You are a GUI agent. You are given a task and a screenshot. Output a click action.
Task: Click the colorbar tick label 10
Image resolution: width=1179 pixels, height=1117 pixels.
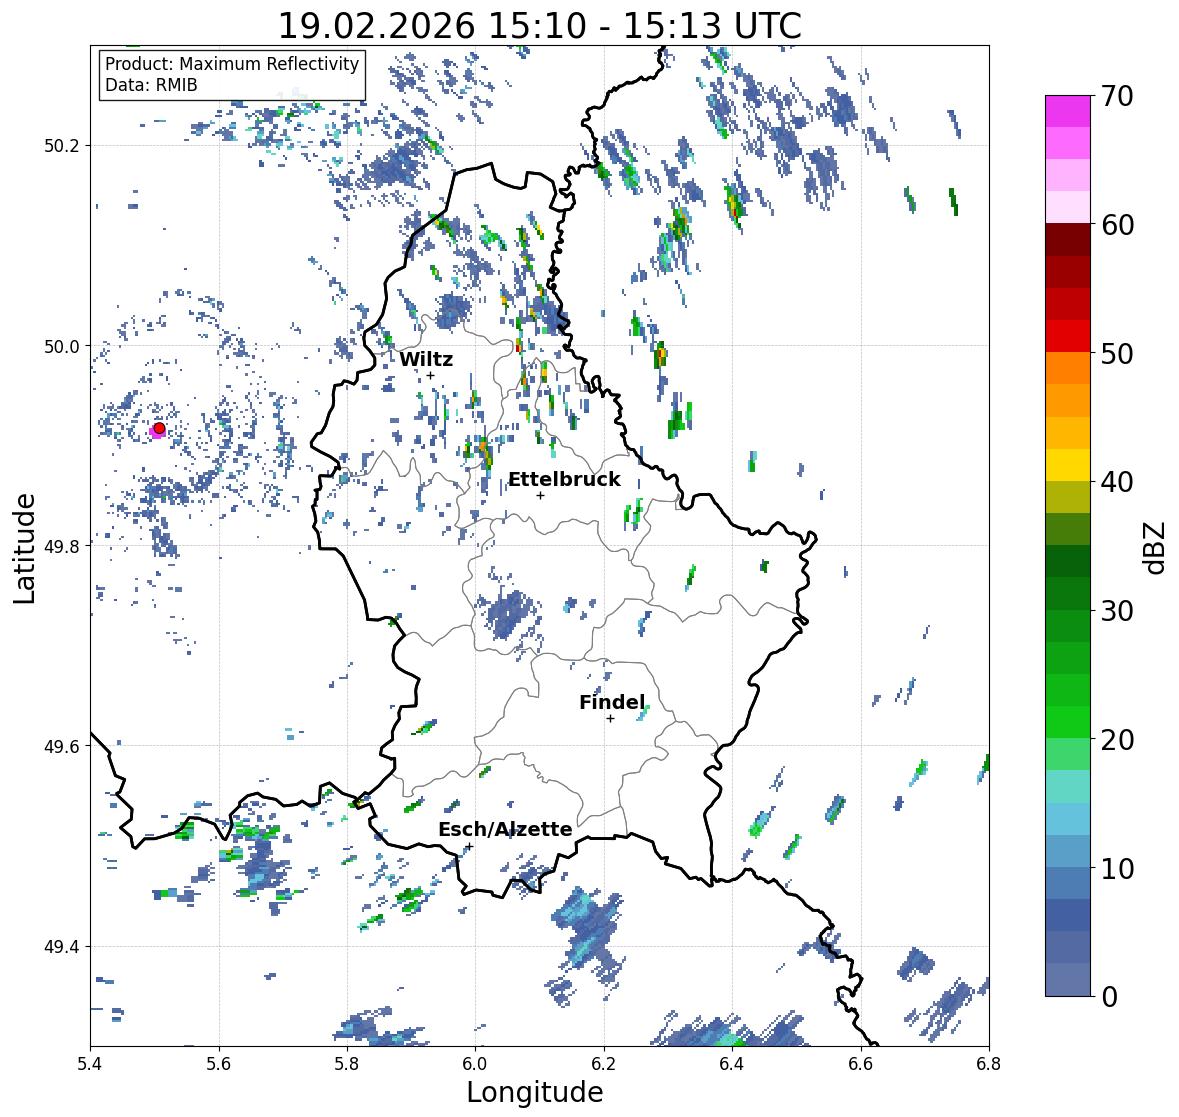pos(1117,868)
